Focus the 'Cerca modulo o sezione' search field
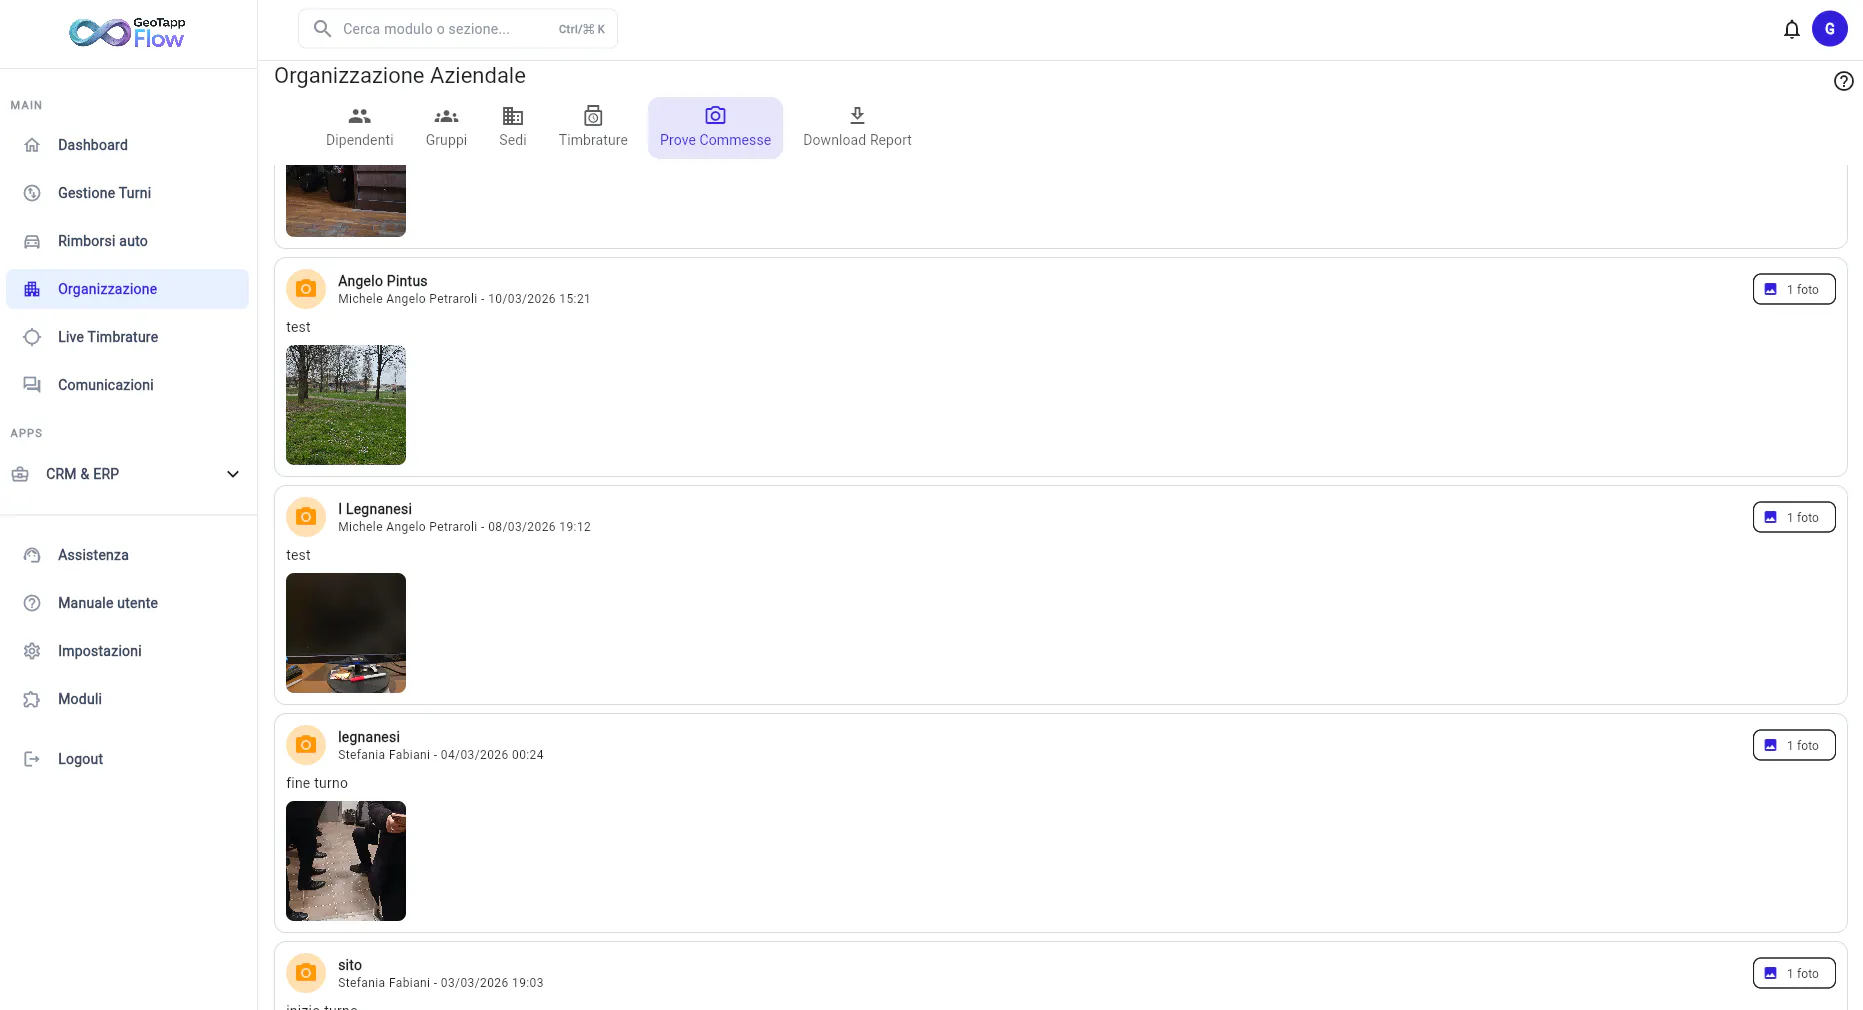The height and width of the screenshot is (1010, 1863). tap(458, 29)
